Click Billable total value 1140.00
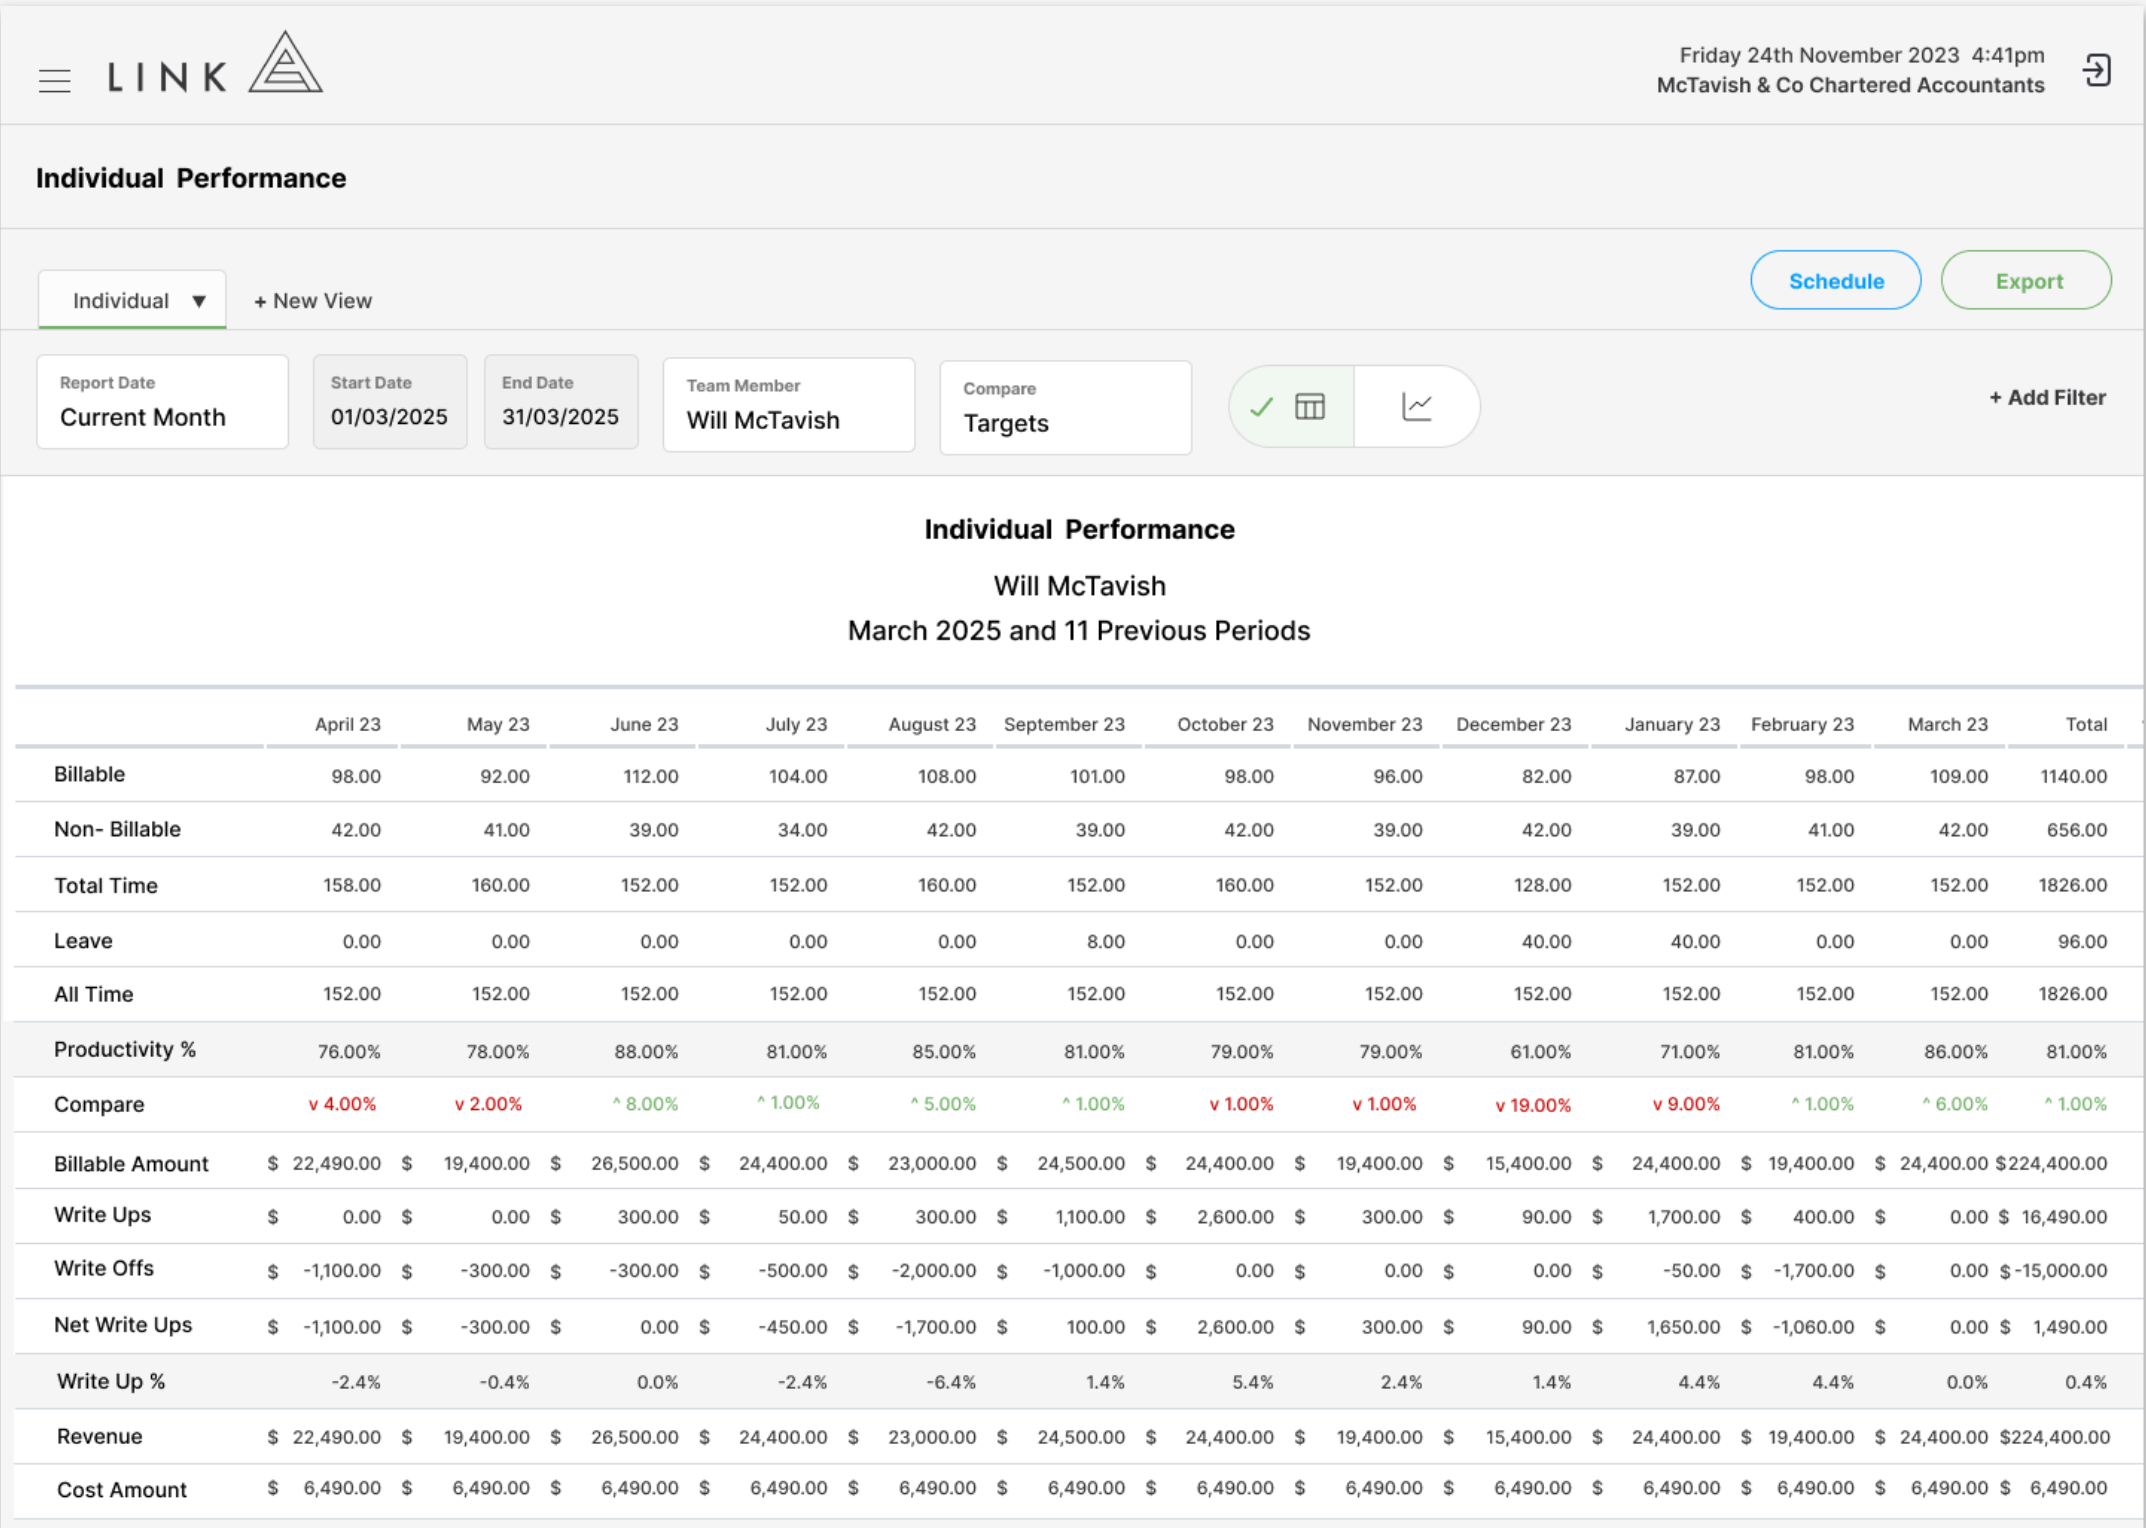 [x=2073, y=776]
